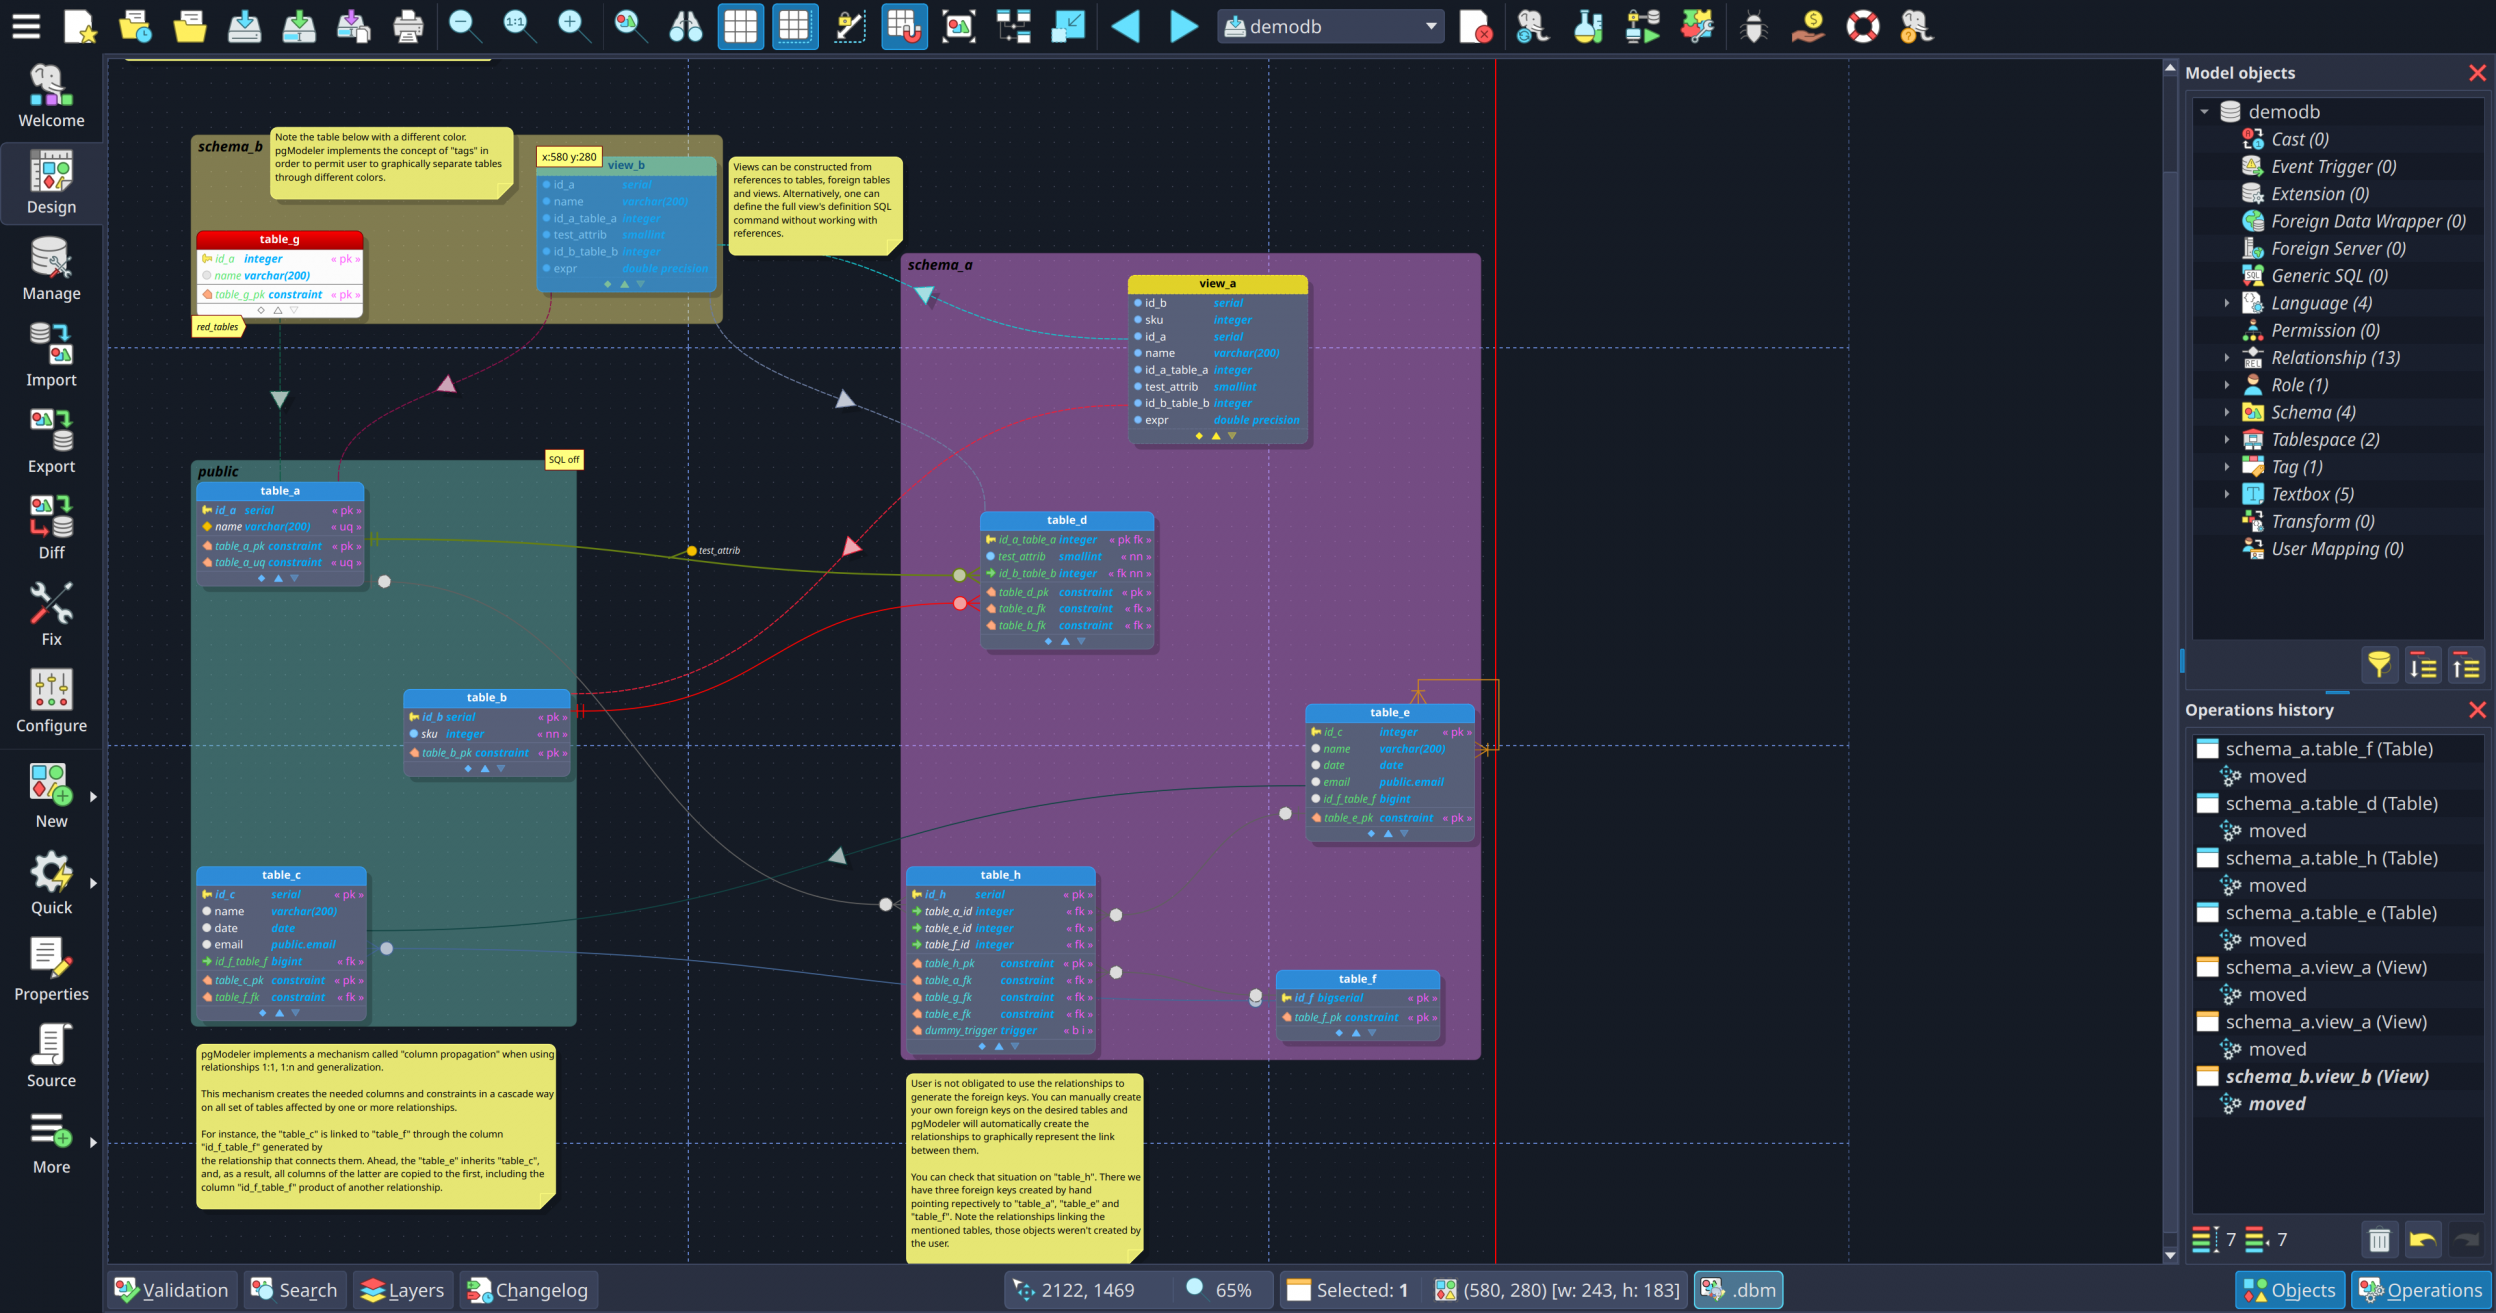Toggle the Objects panel button
Image resolution: width=2496 pixels, height=1313 pixels.
pos(2289,1290)
